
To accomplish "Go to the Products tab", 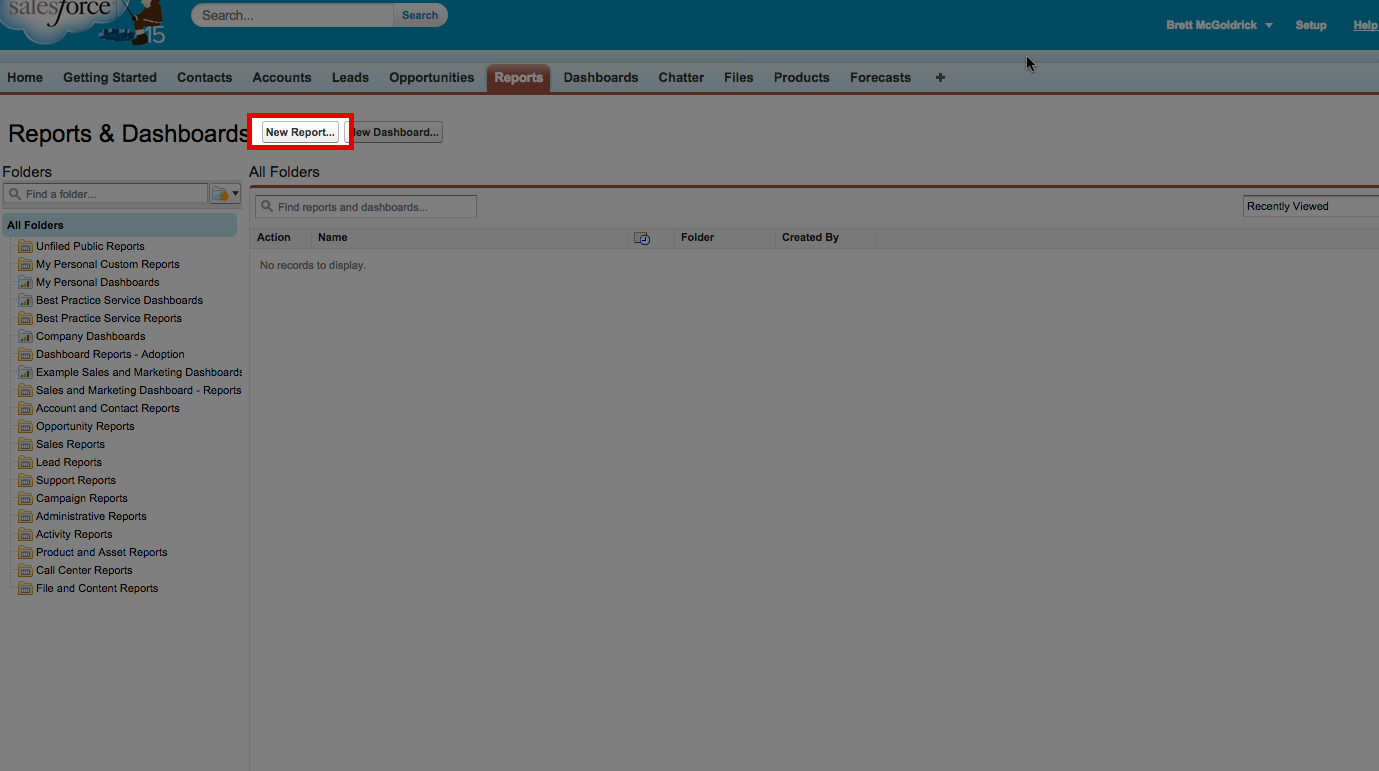I will coord(802,77).
